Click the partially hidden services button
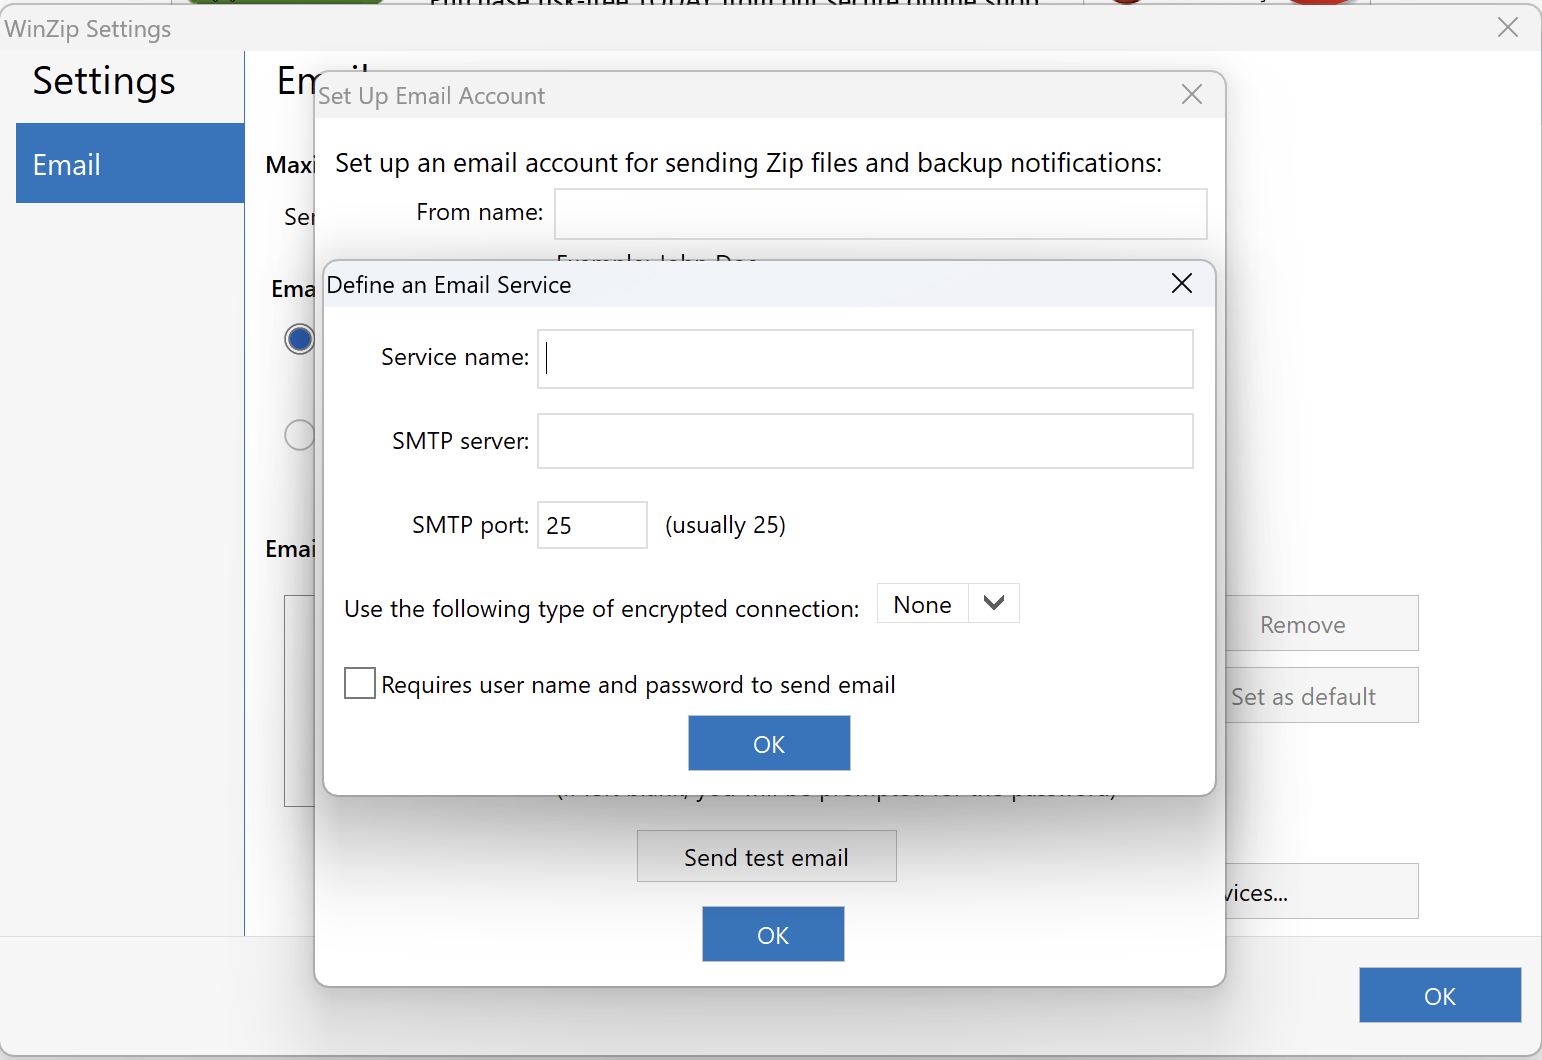1542x1060 pixels. point(1320,892)
